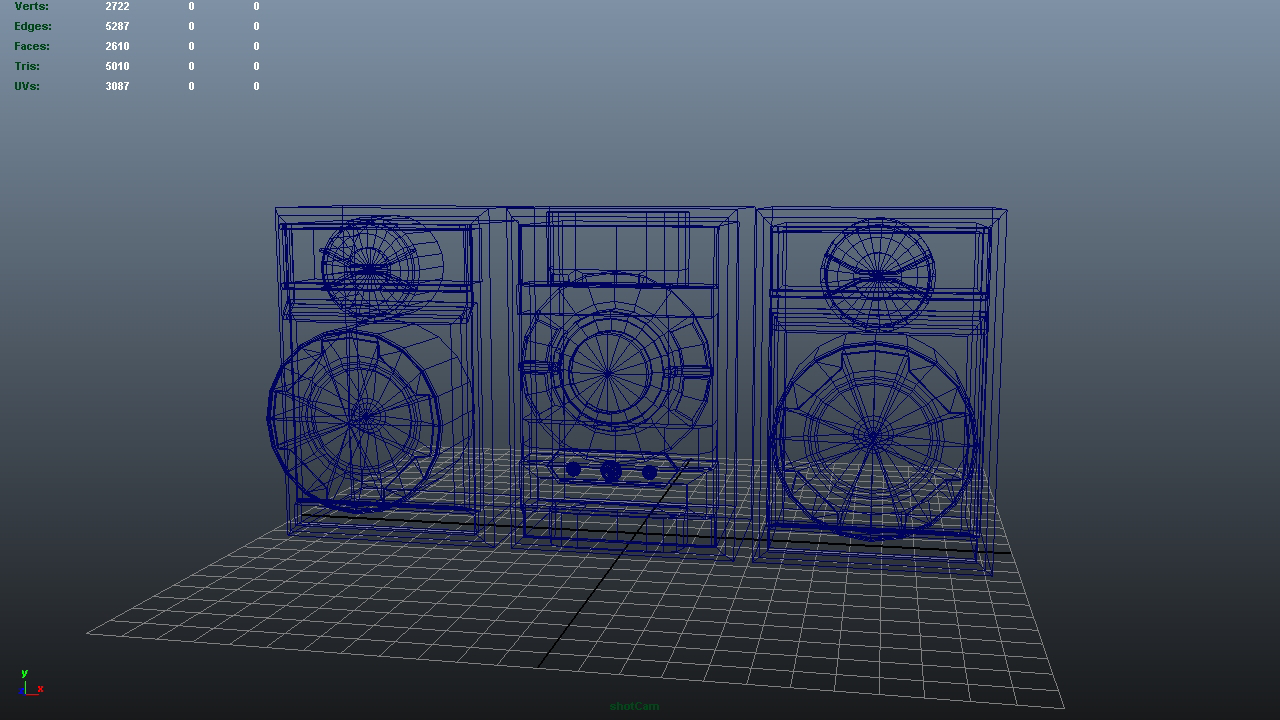Click the Edges count reading 5287
1280x720 pixels.
[x=117, y=26]
